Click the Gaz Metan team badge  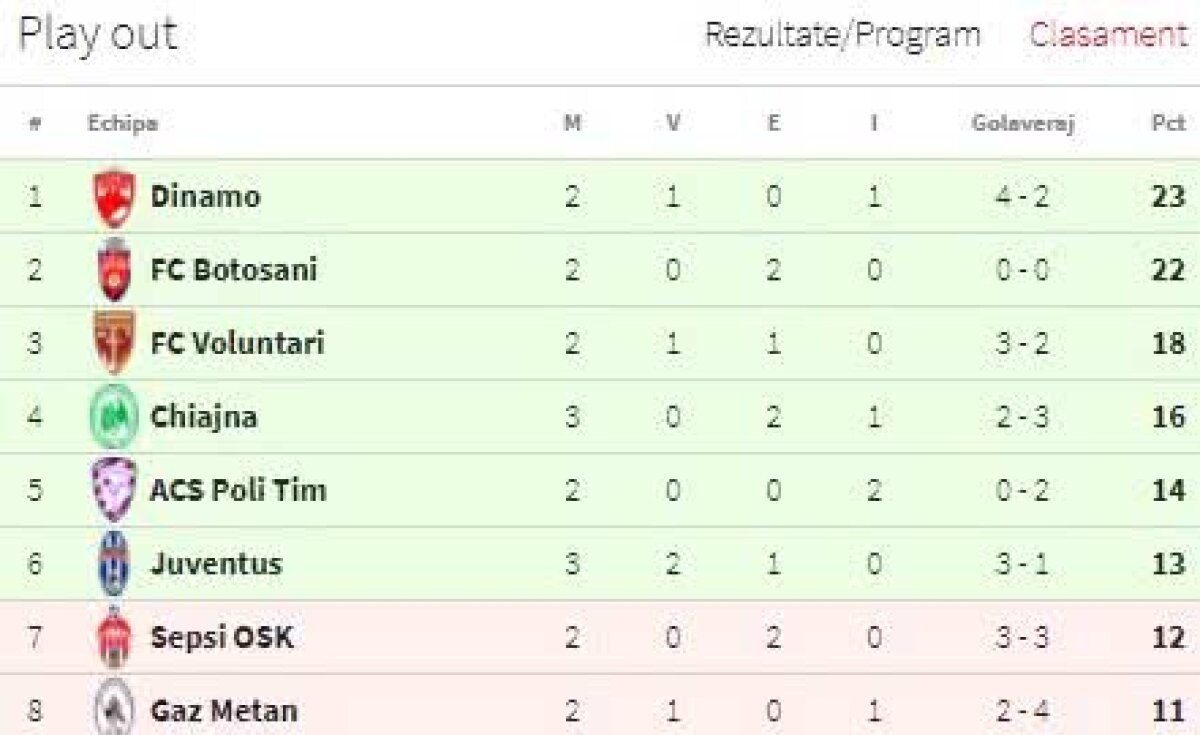click(114, 709)
